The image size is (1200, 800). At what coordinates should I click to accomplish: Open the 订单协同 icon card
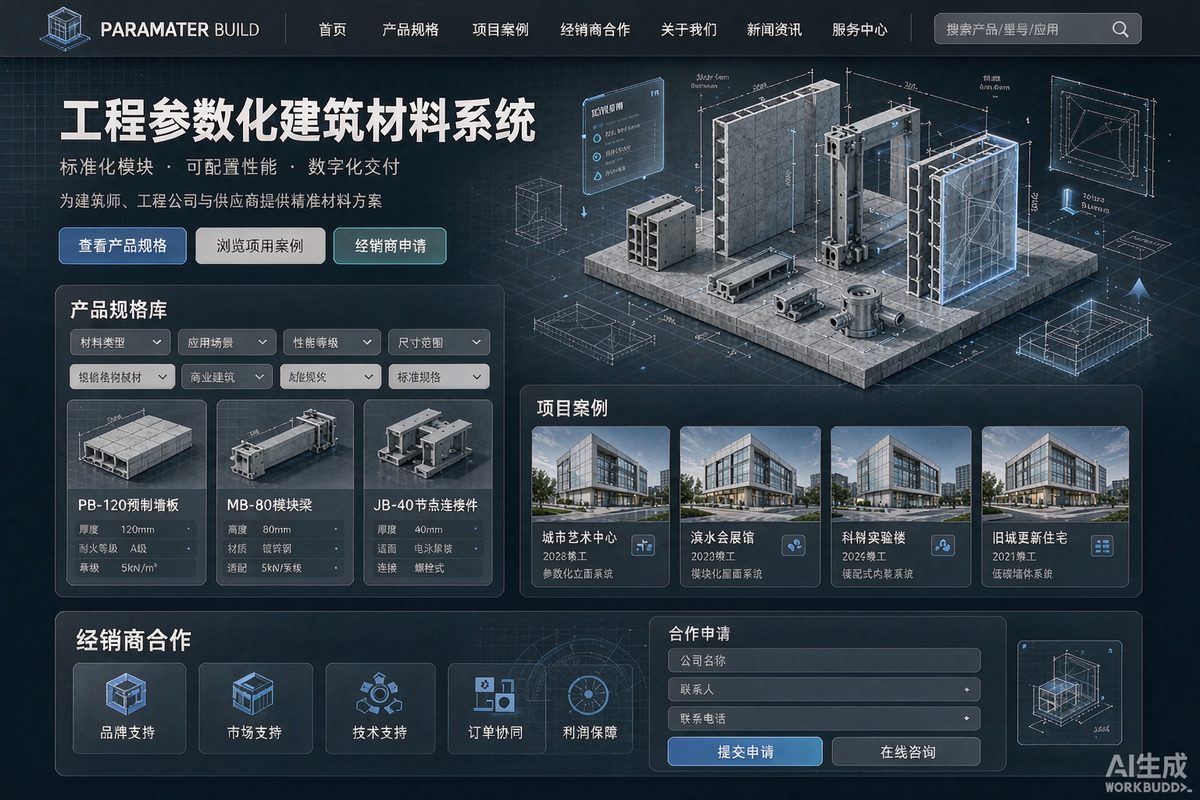click(x=495, y=707)
